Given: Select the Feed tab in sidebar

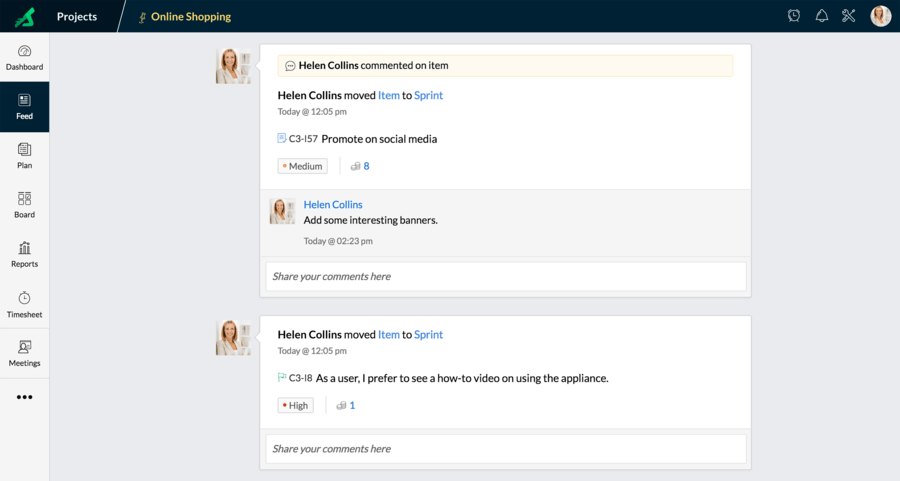Looking at the screenshot, I should point(24,107).
